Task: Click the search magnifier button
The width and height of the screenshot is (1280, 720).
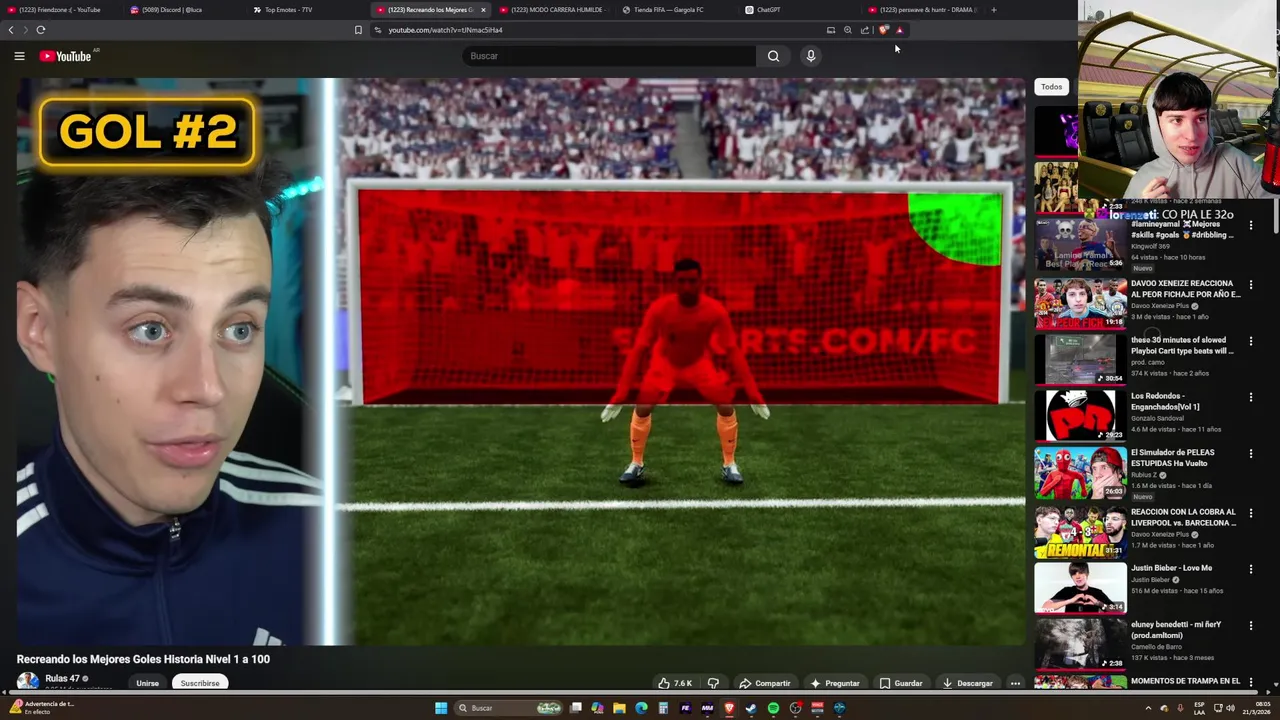Action: [773, 56]
